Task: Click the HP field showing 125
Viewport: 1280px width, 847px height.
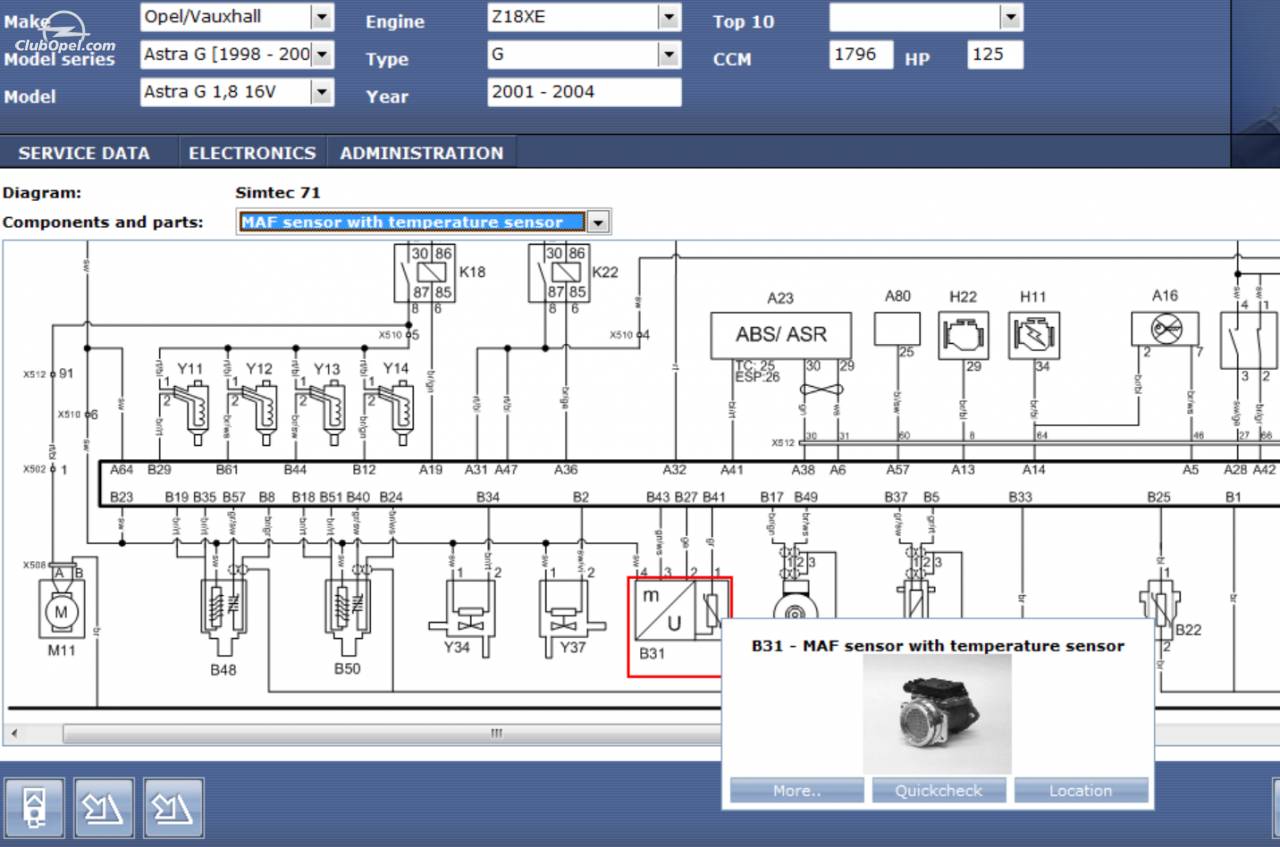Action: click(995, 54)
